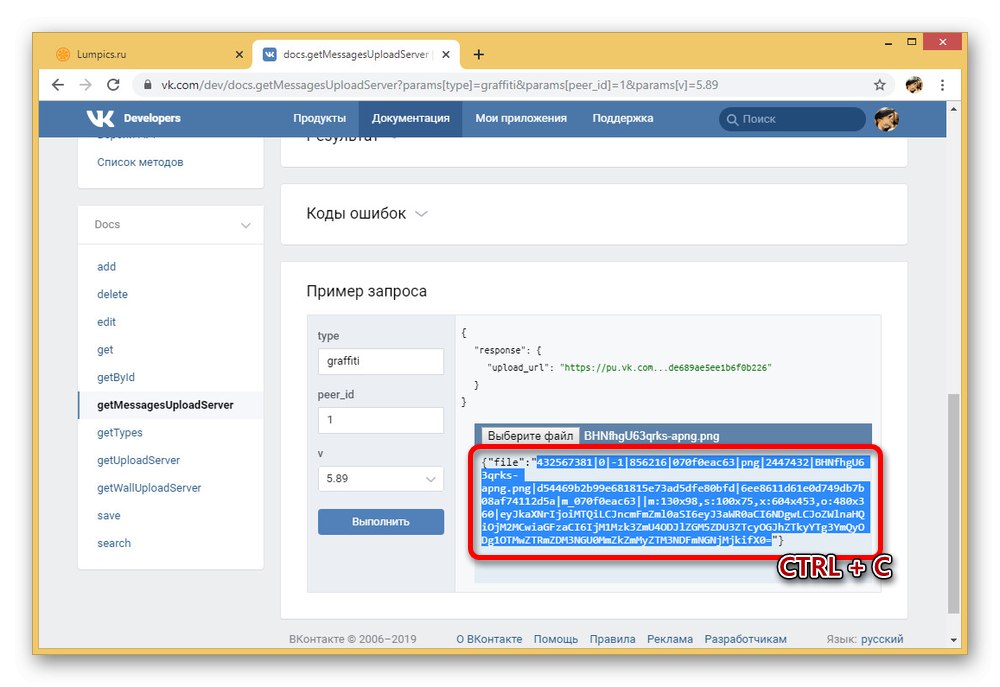Click the Пример запроса heading
1000x687 pixels.
click(367, 292)
